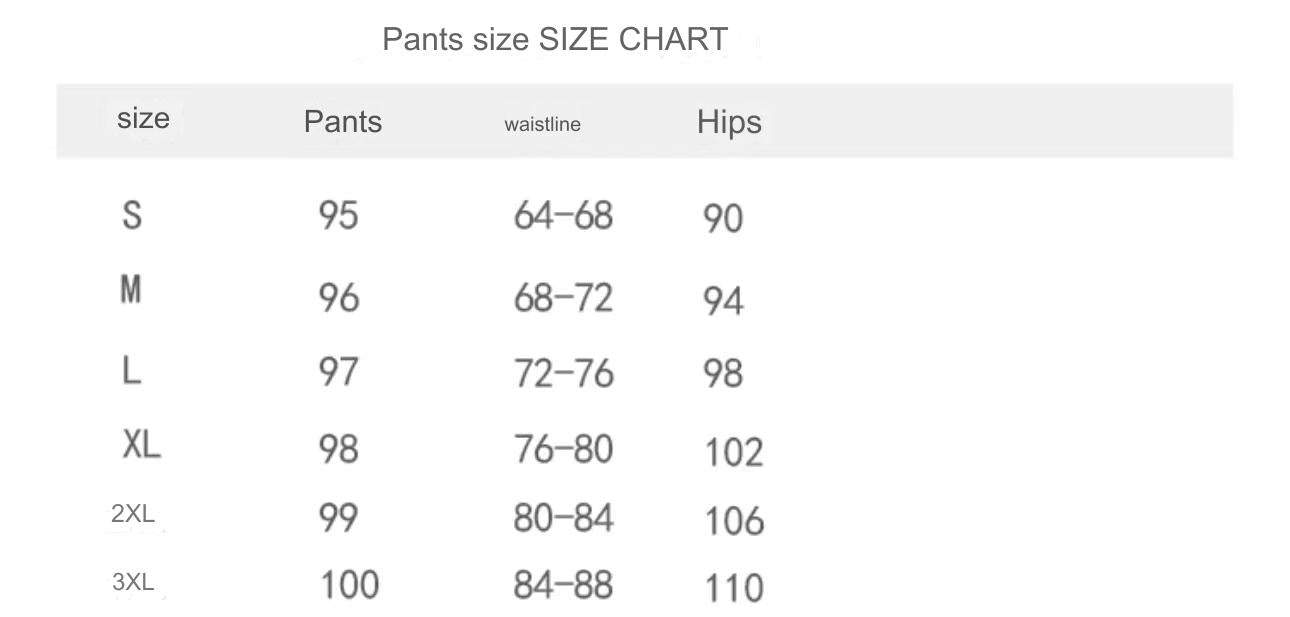This screenshot has height=617, width=1290.
Task: Select the '3XL' size row label
Action: point(133,582)
